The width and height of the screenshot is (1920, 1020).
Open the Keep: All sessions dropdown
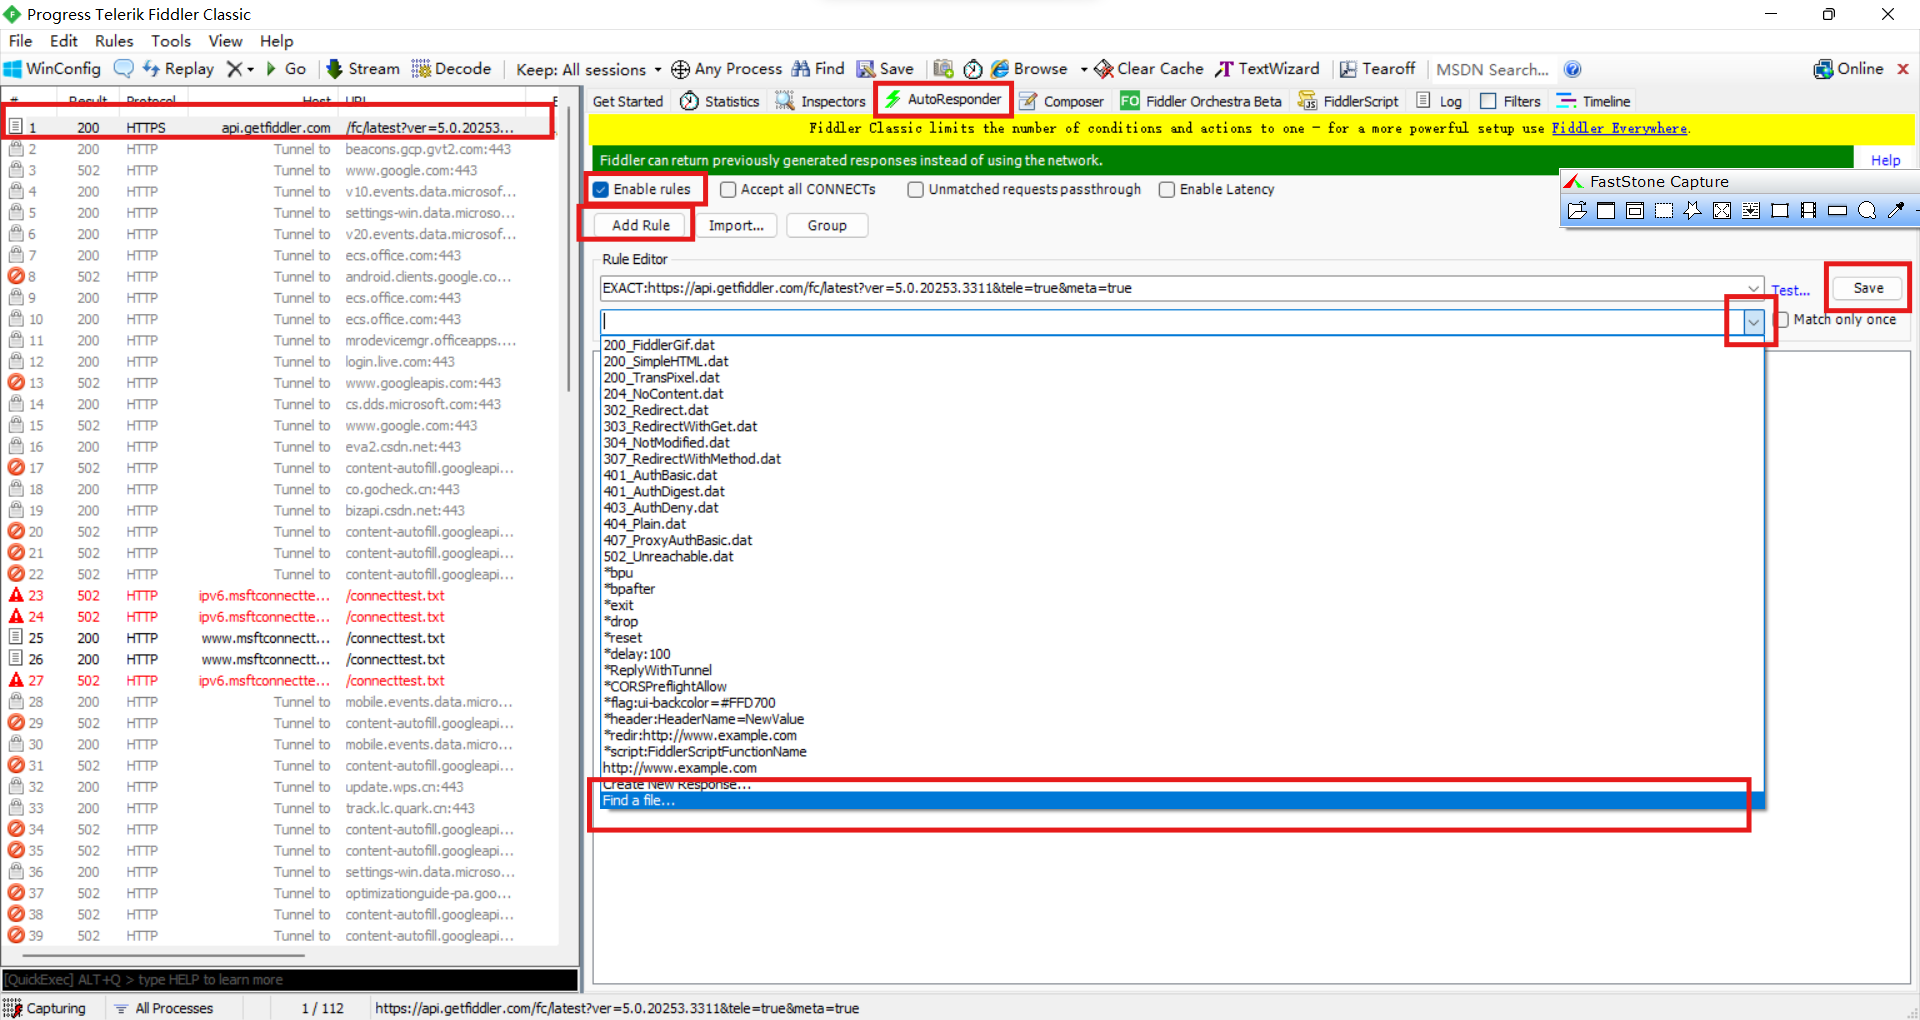(x=589, y=69)
